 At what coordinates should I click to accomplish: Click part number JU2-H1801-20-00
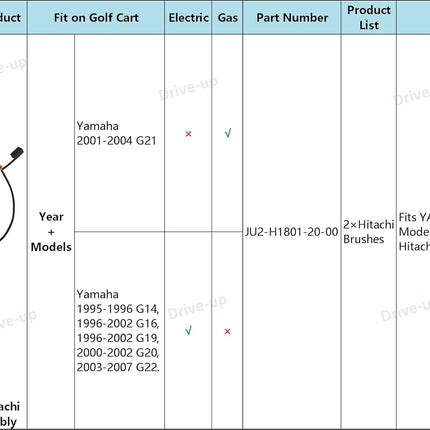pyautogui.click(x=292, y=232)
